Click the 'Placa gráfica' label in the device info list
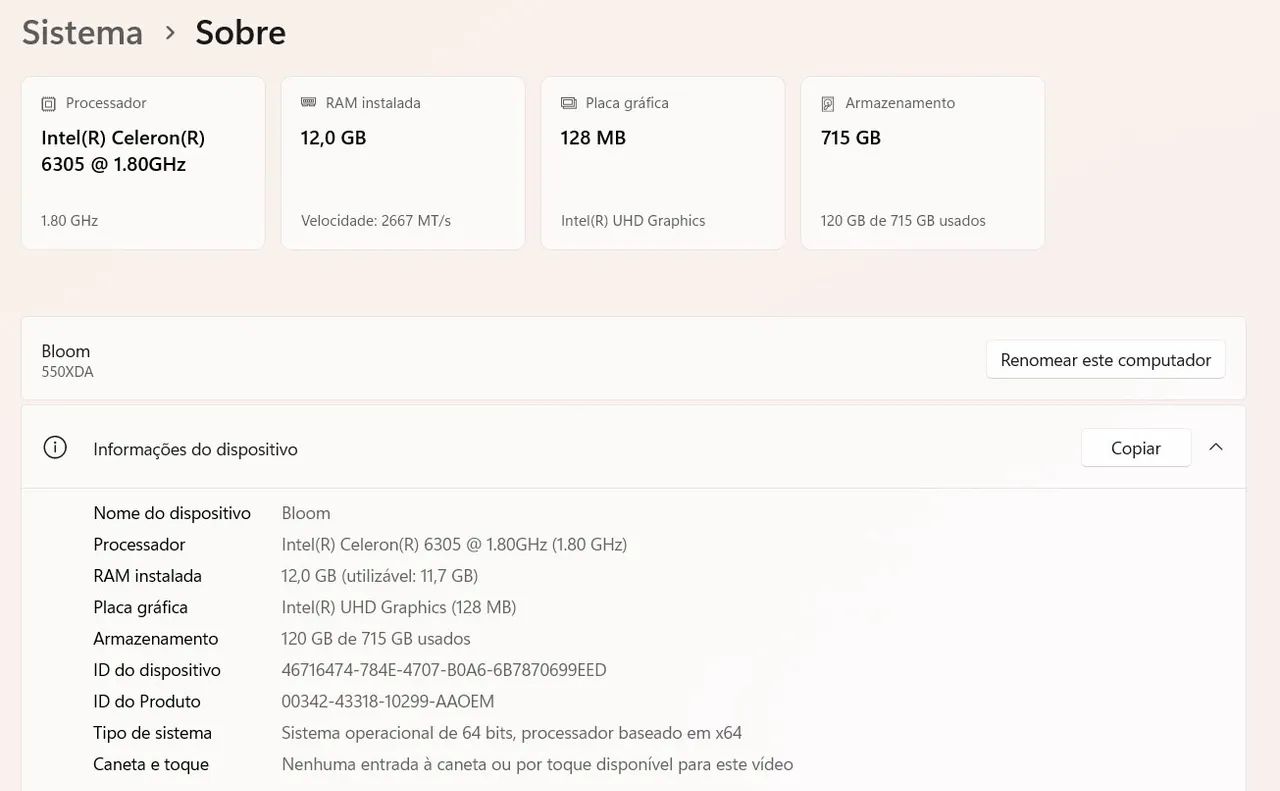 click(x=140, y=608)
